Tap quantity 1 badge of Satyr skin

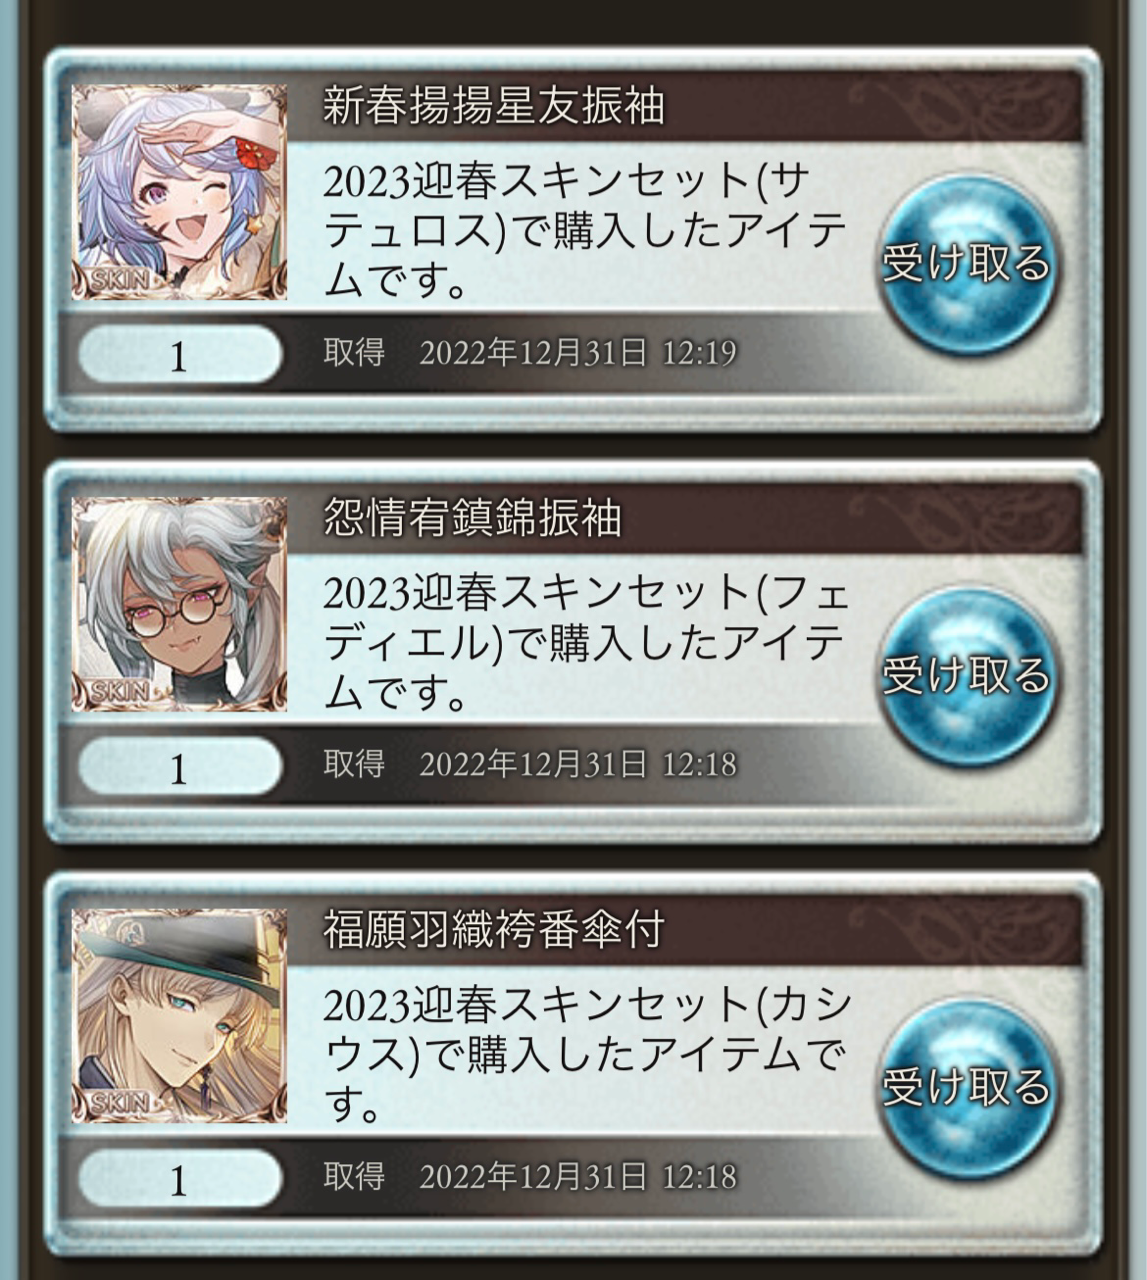click(x=179, y=355)
